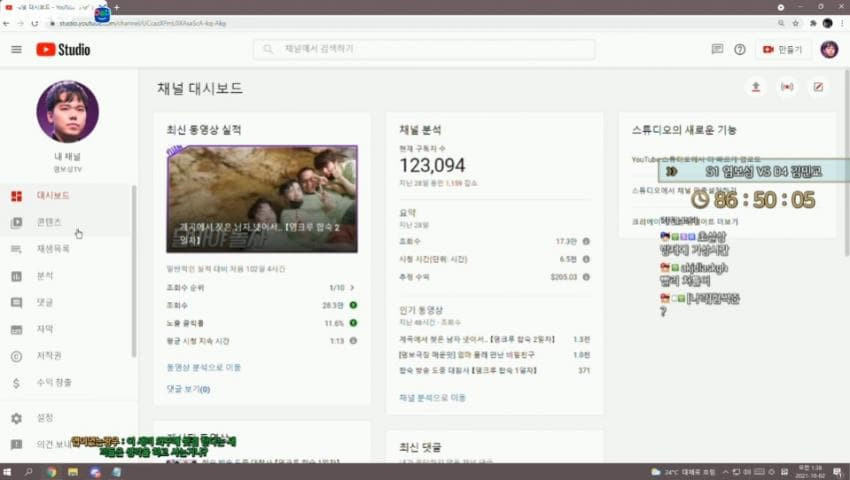This screenshot has width=850, height=480.
Task: Click the weather widget in taskbar
Action: [683, 472]
